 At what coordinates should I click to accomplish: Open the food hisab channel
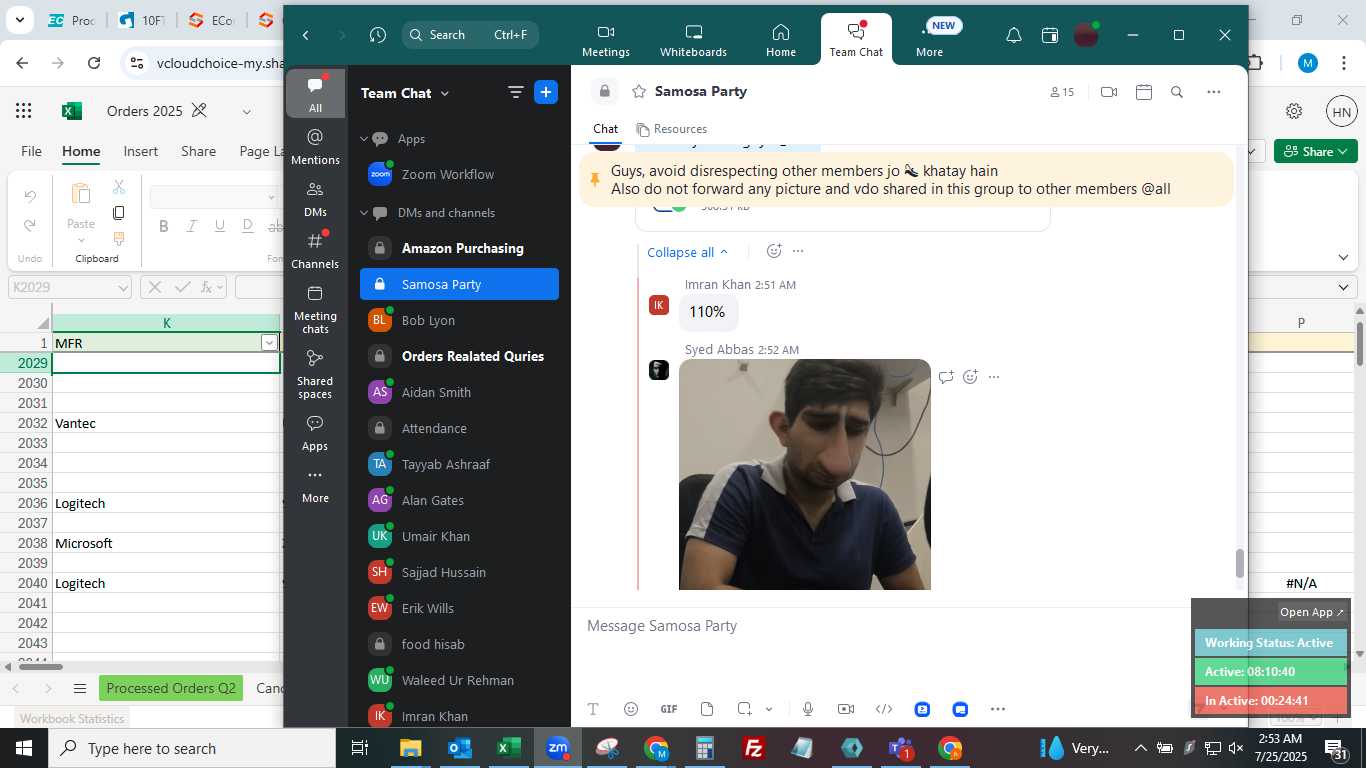[x=459, y=644]
